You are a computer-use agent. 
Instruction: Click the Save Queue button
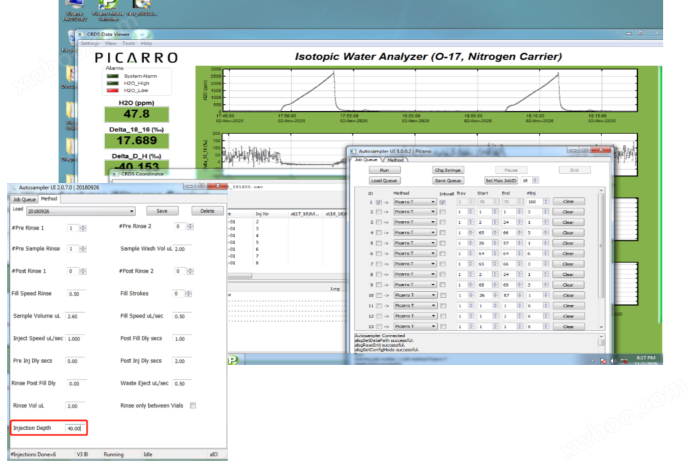coord(448,180)
